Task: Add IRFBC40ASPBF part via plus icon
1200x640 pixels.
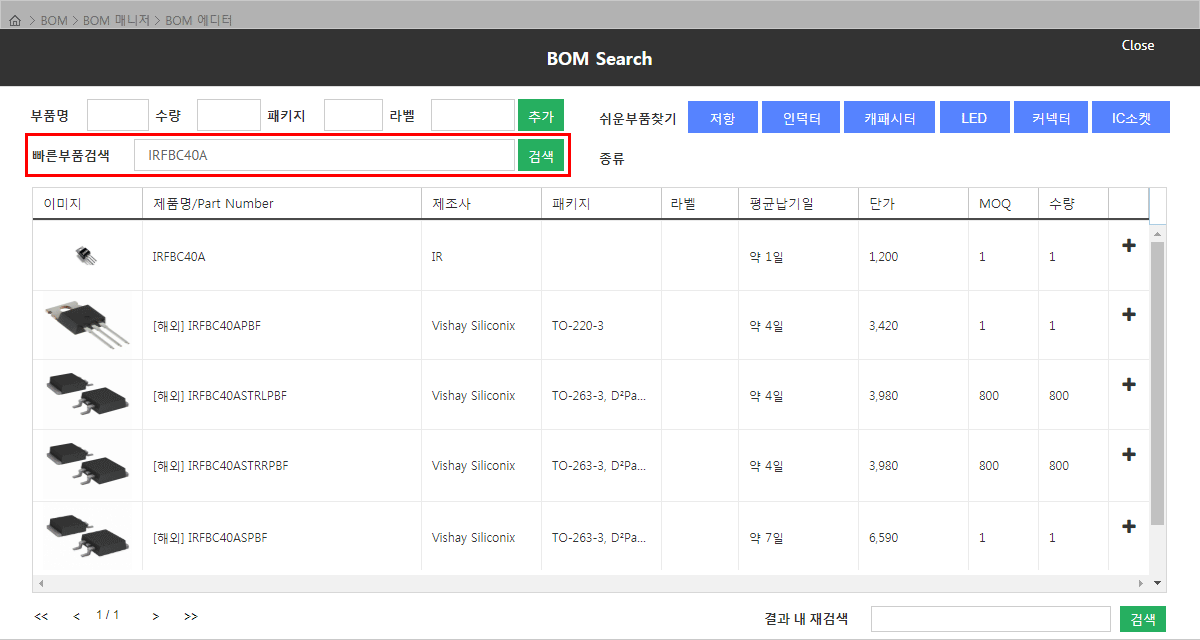Action: tap(1129, 527)
